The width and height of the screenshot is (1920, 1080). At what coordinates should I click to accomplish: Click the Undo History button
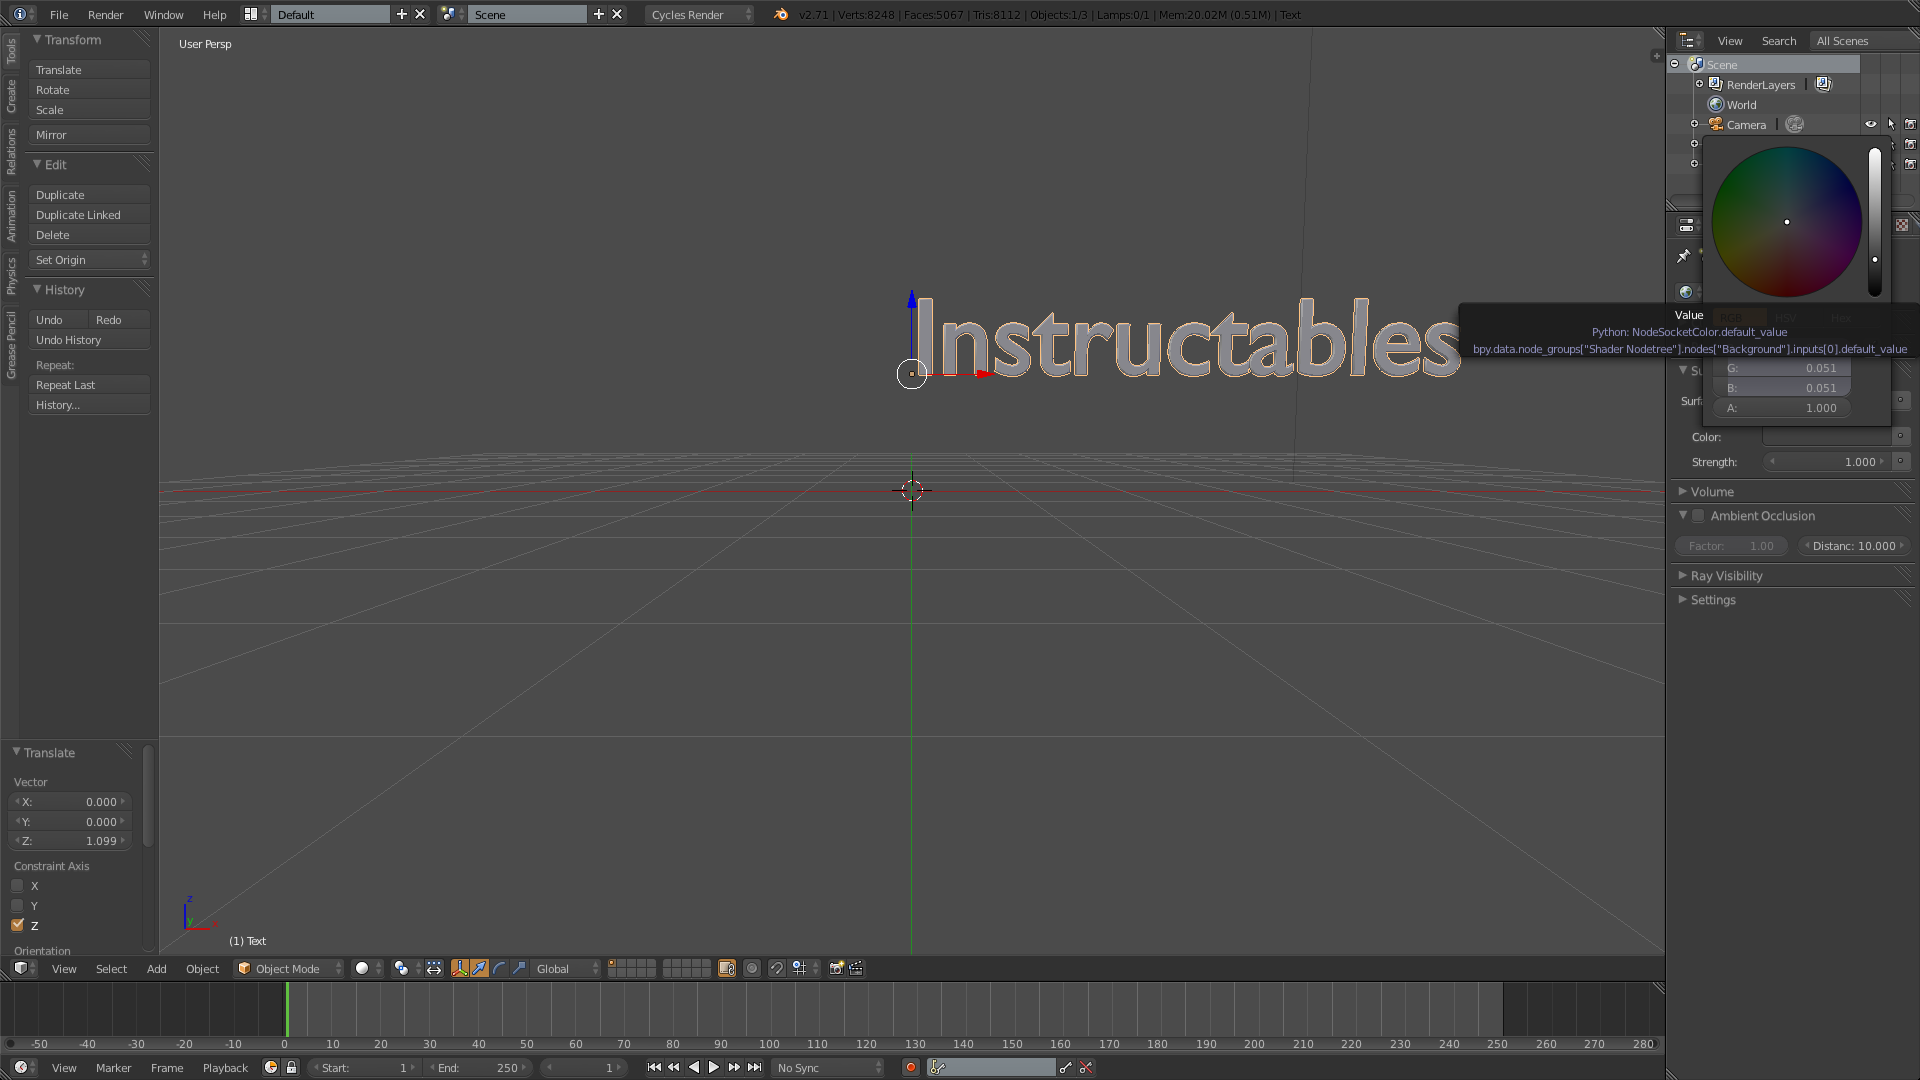click(x=90, y=340)
